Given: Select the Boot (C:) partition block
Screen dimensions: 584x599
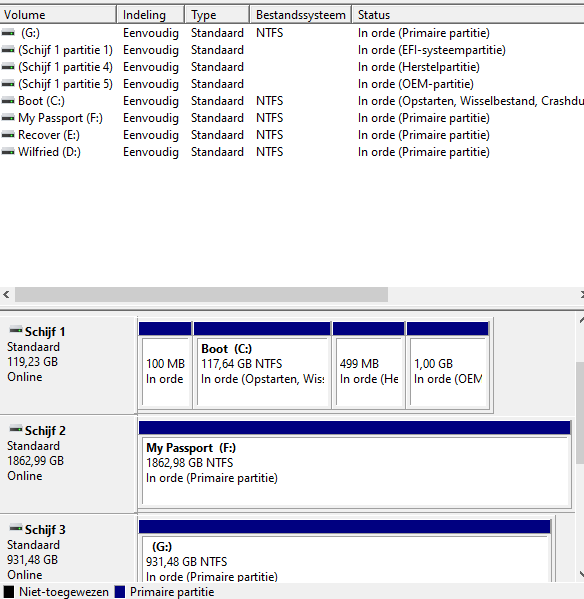Looking at the screenshot, I should tap(262, 365).
